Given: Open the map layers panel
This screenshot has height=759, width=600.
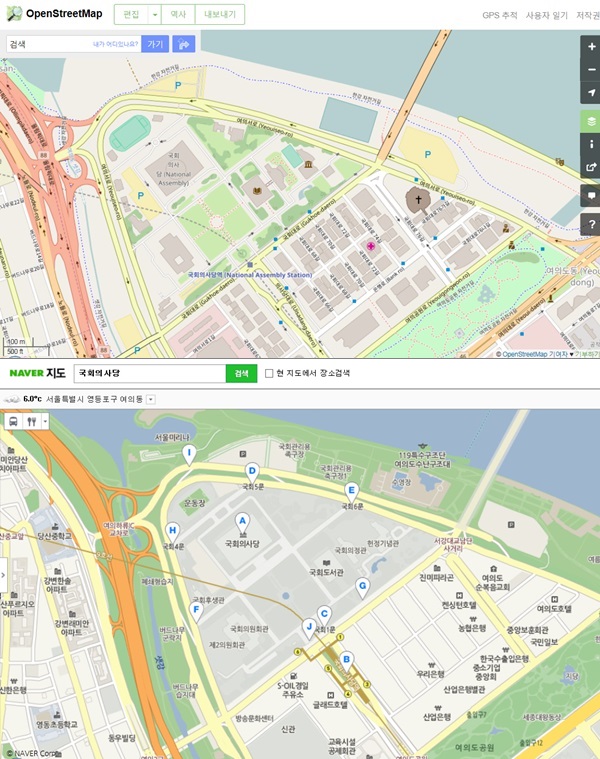Looking at the screenshot, I should pos(591,121).
